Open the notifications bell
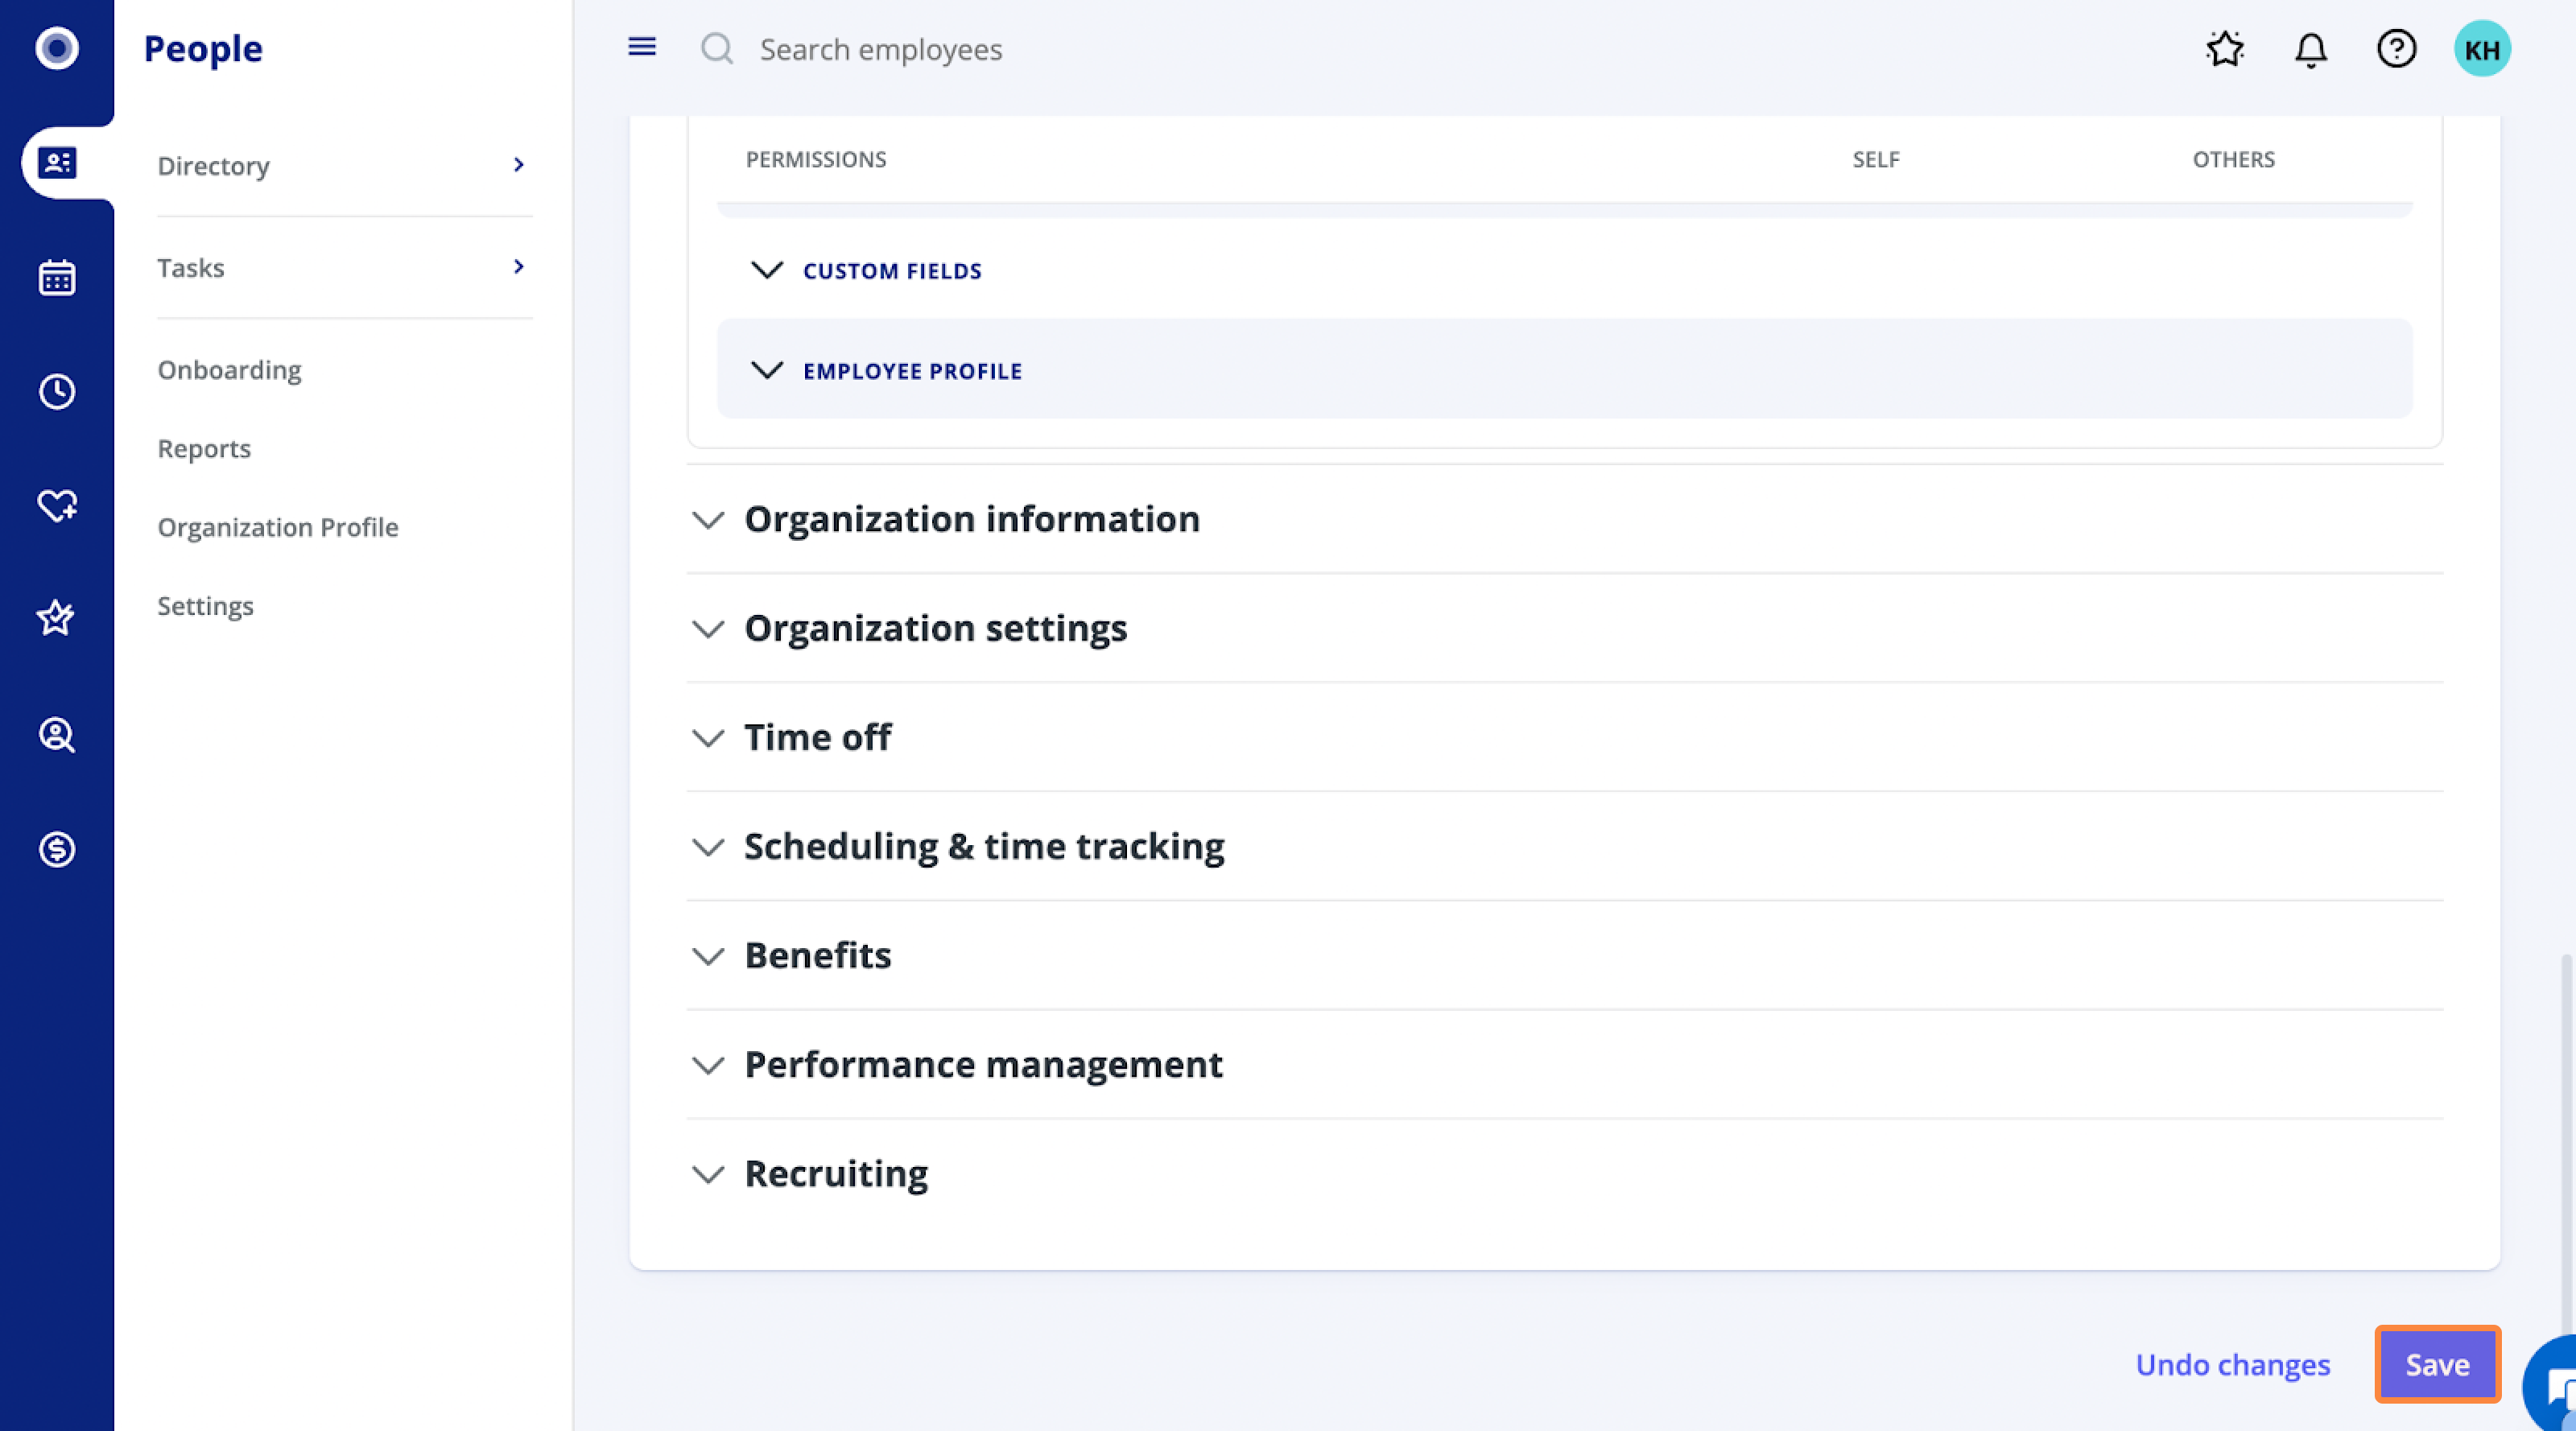The width and height of the screenshot is (2576, 1431). pos(2311,49)
